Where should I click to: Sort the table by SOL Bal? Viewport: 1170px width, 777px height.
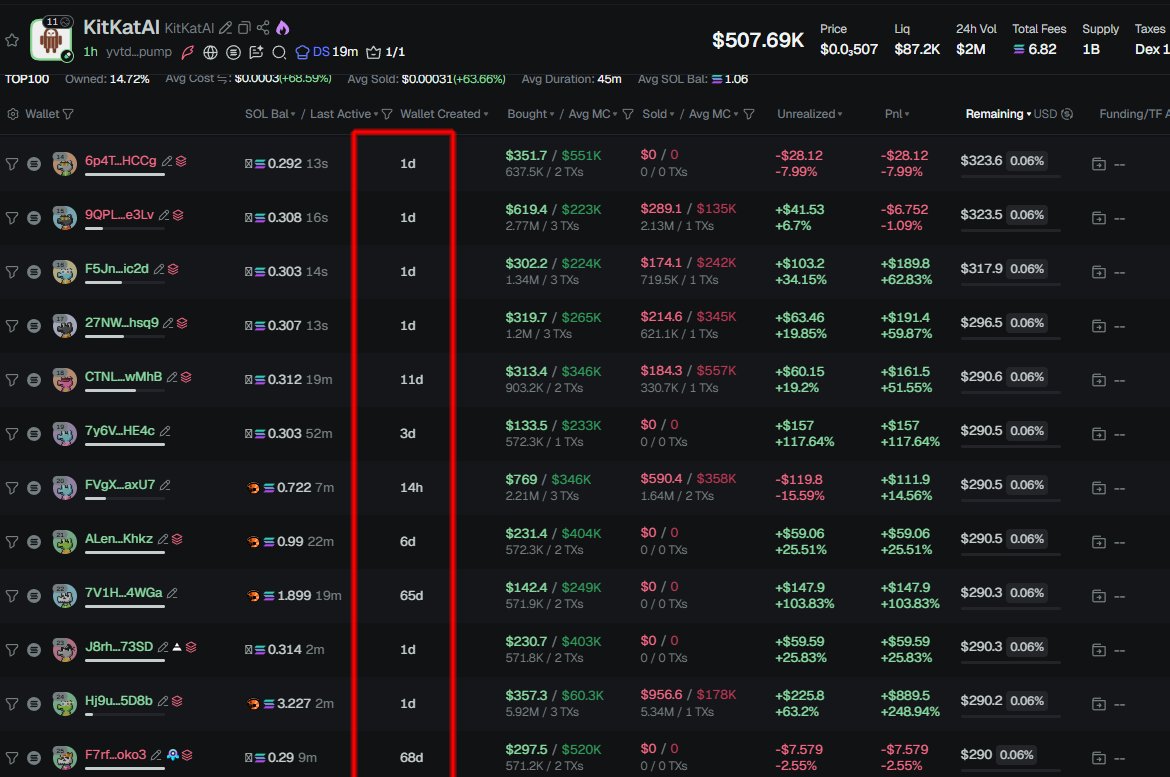pos(270,114)
